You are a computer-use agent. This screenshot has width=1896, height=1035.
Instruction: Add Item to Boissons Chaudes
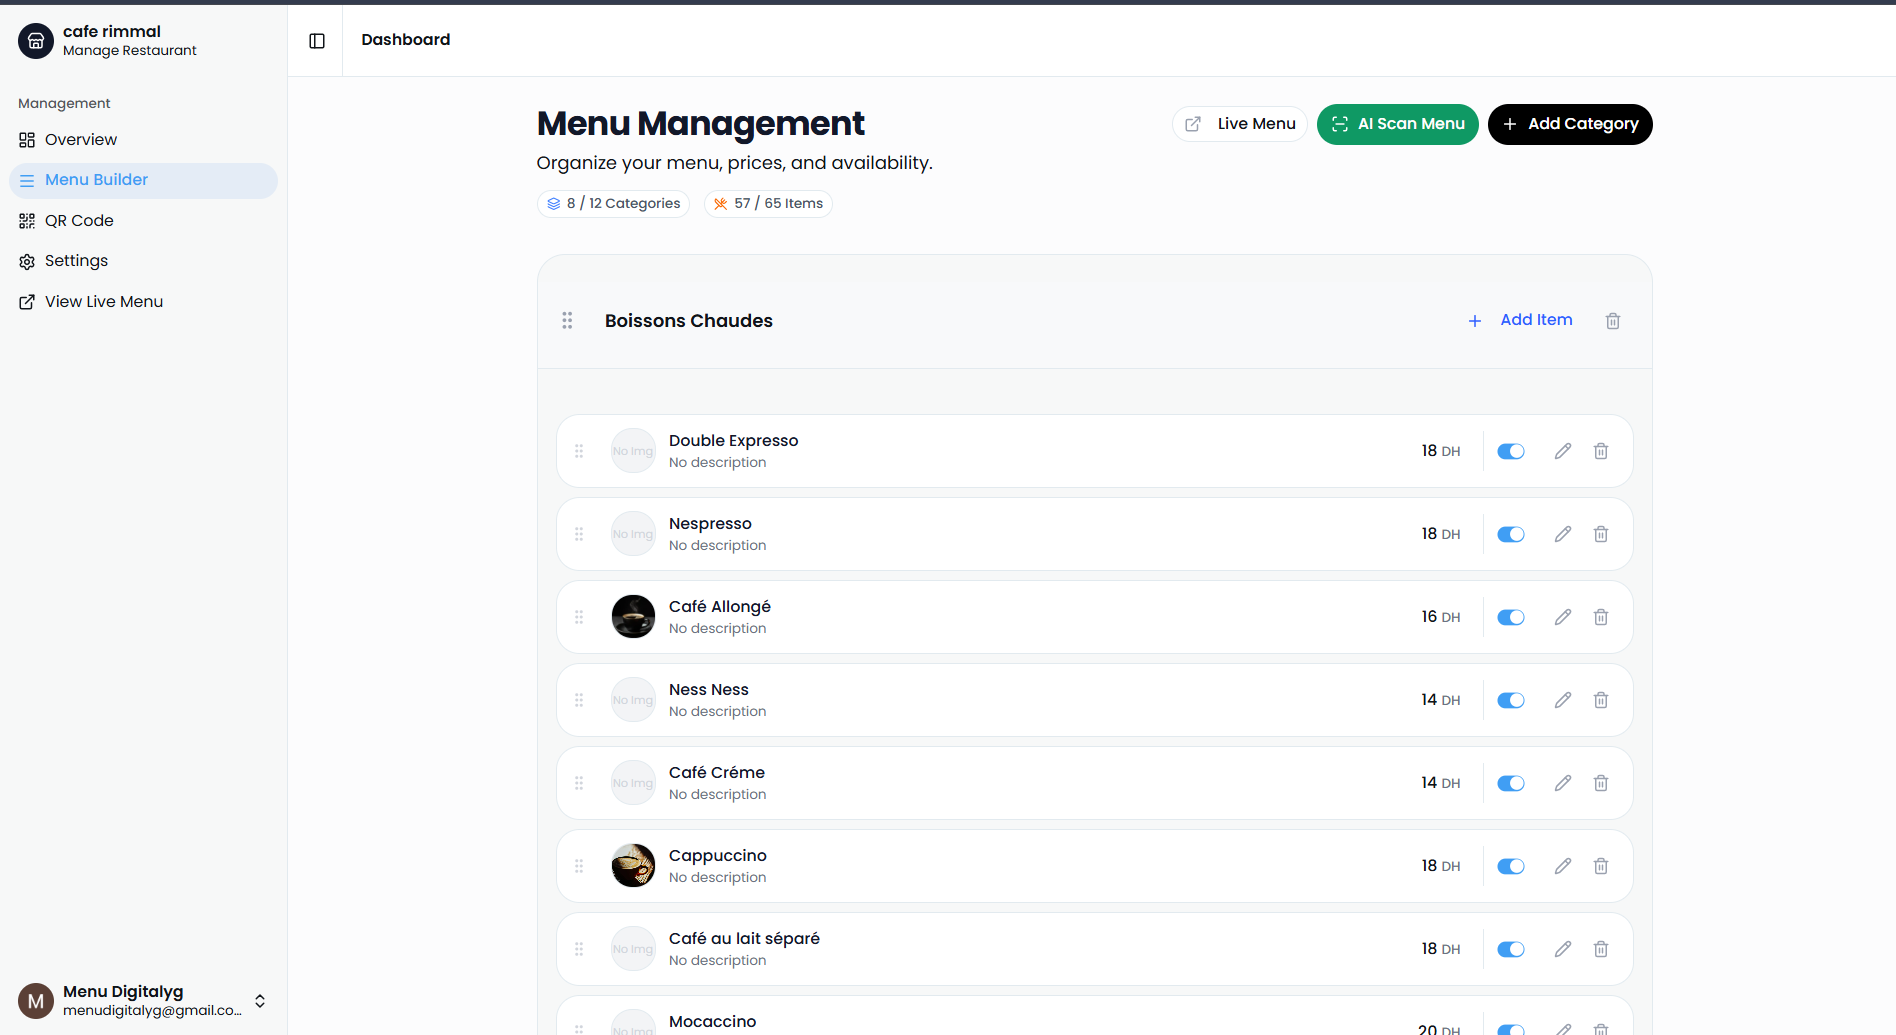pos(1520,320)
